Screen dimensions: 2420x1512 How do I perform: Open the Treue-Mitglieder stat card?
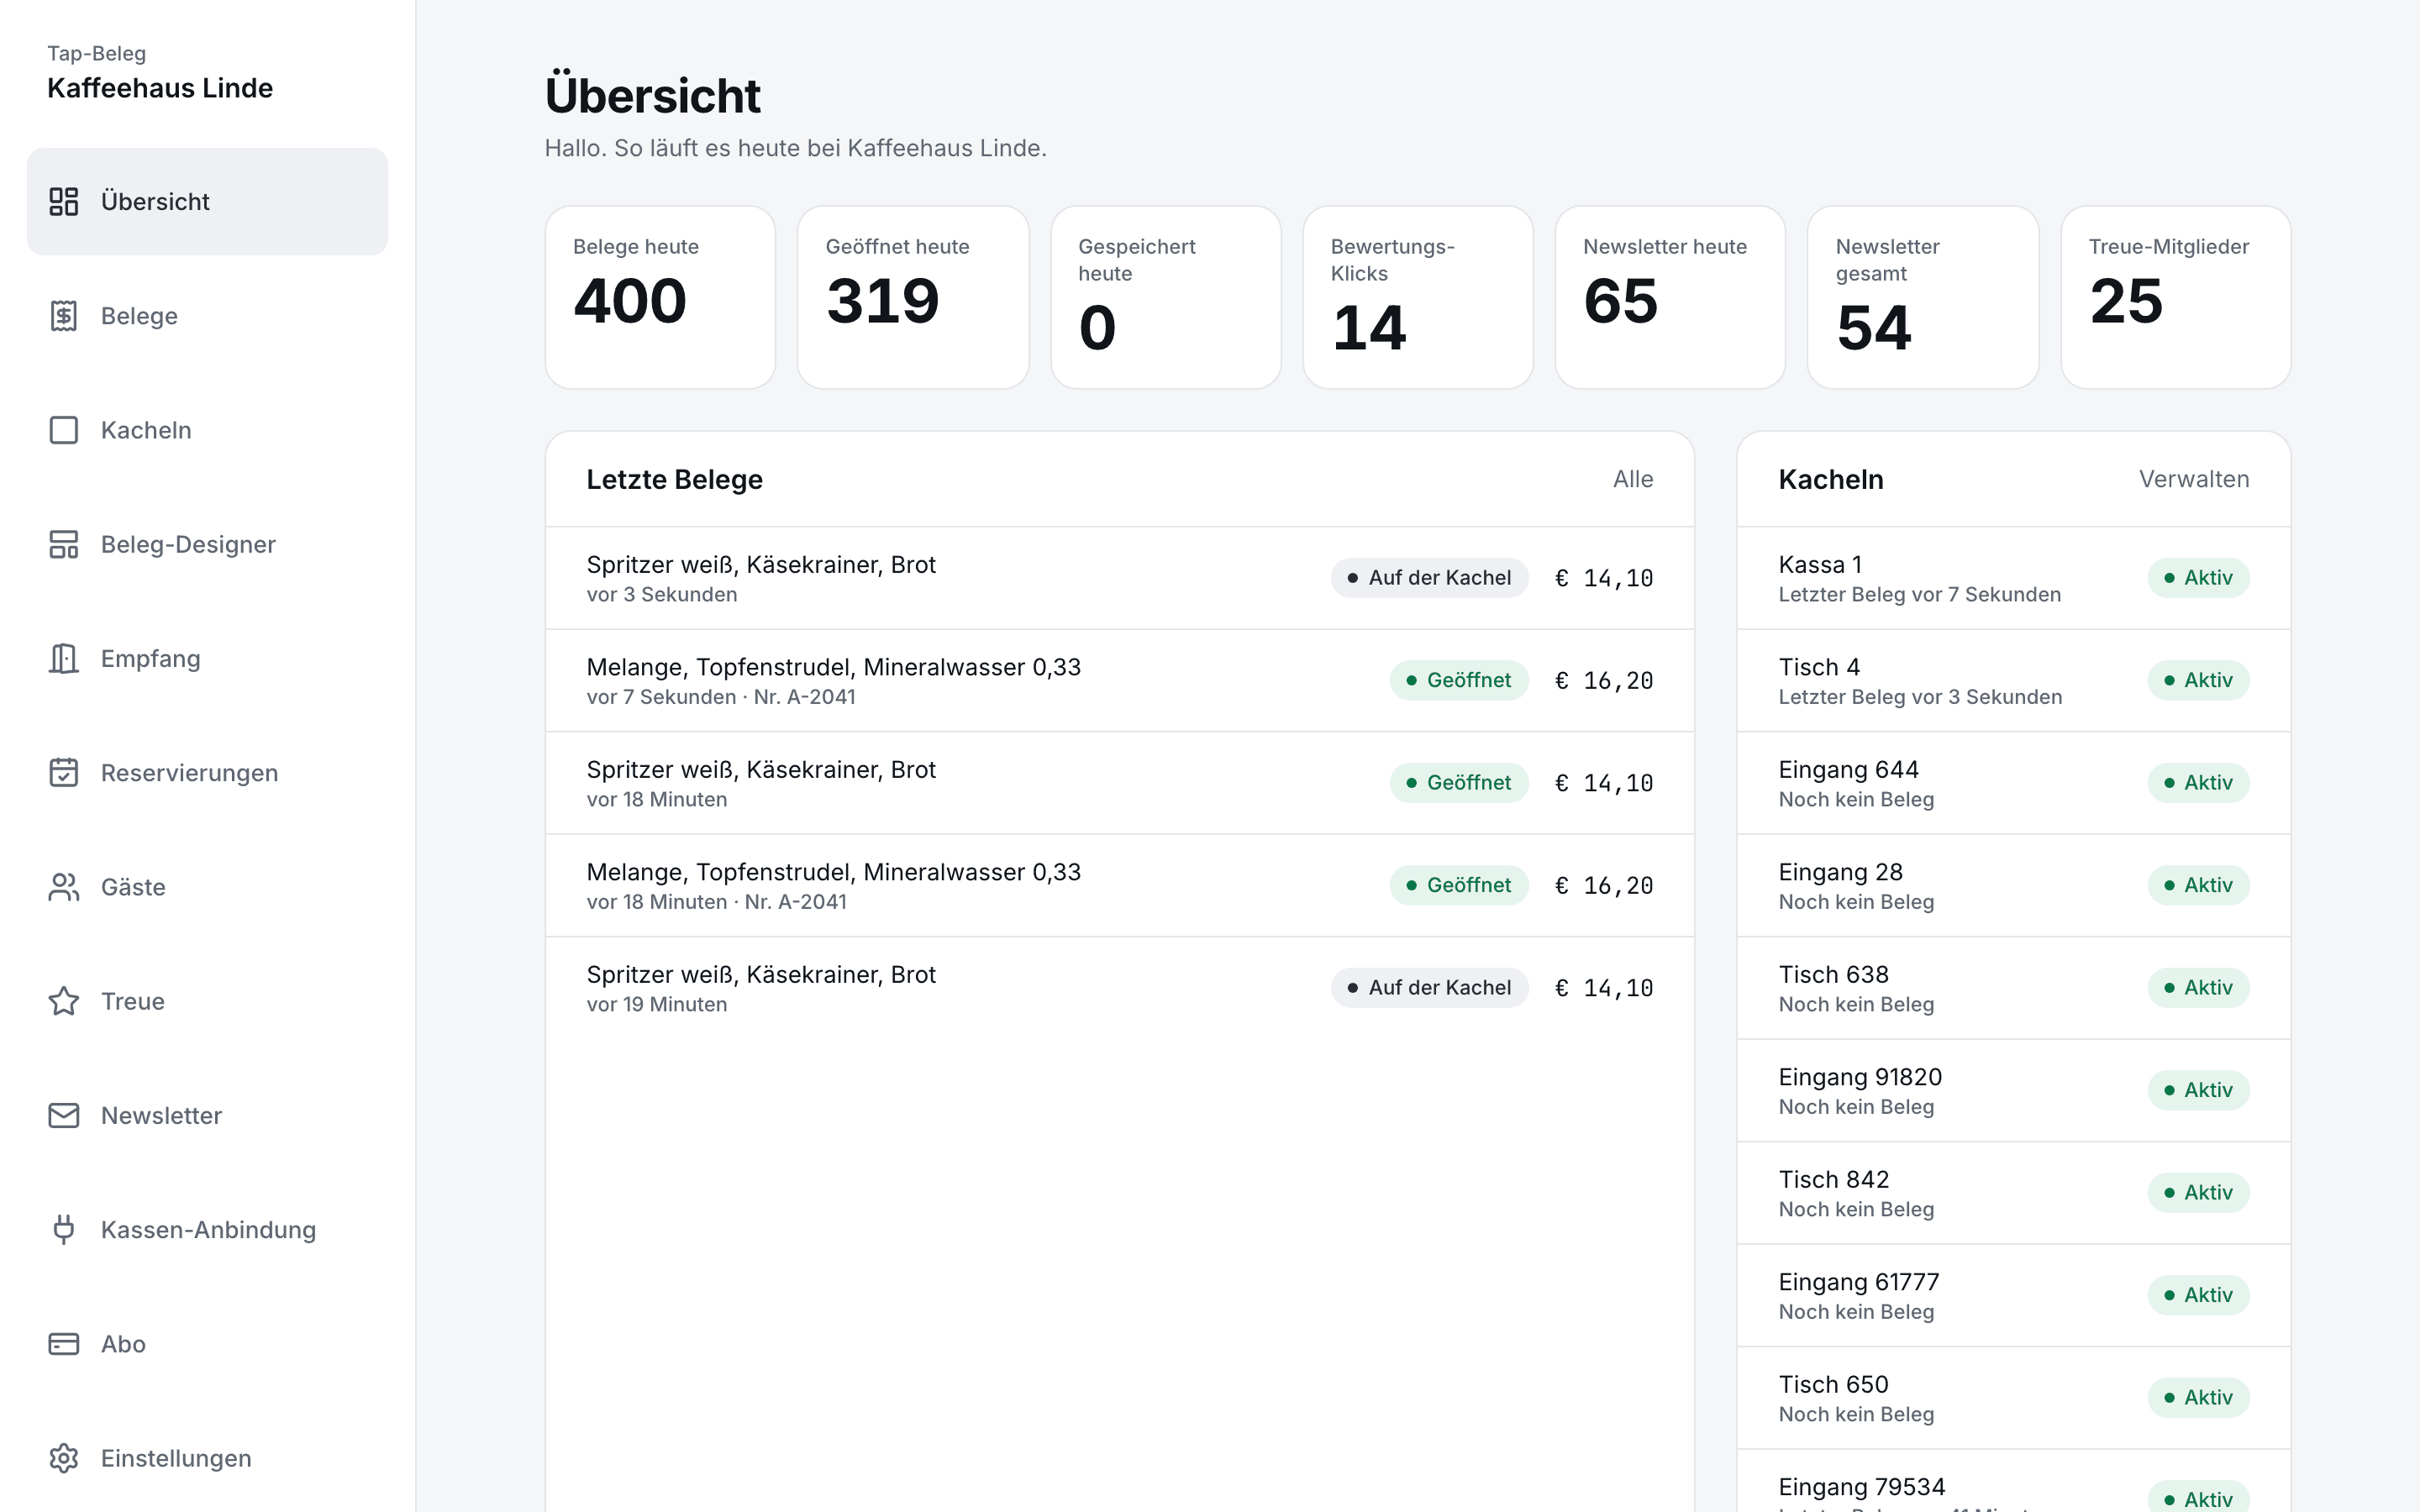tap(2176, 297)
